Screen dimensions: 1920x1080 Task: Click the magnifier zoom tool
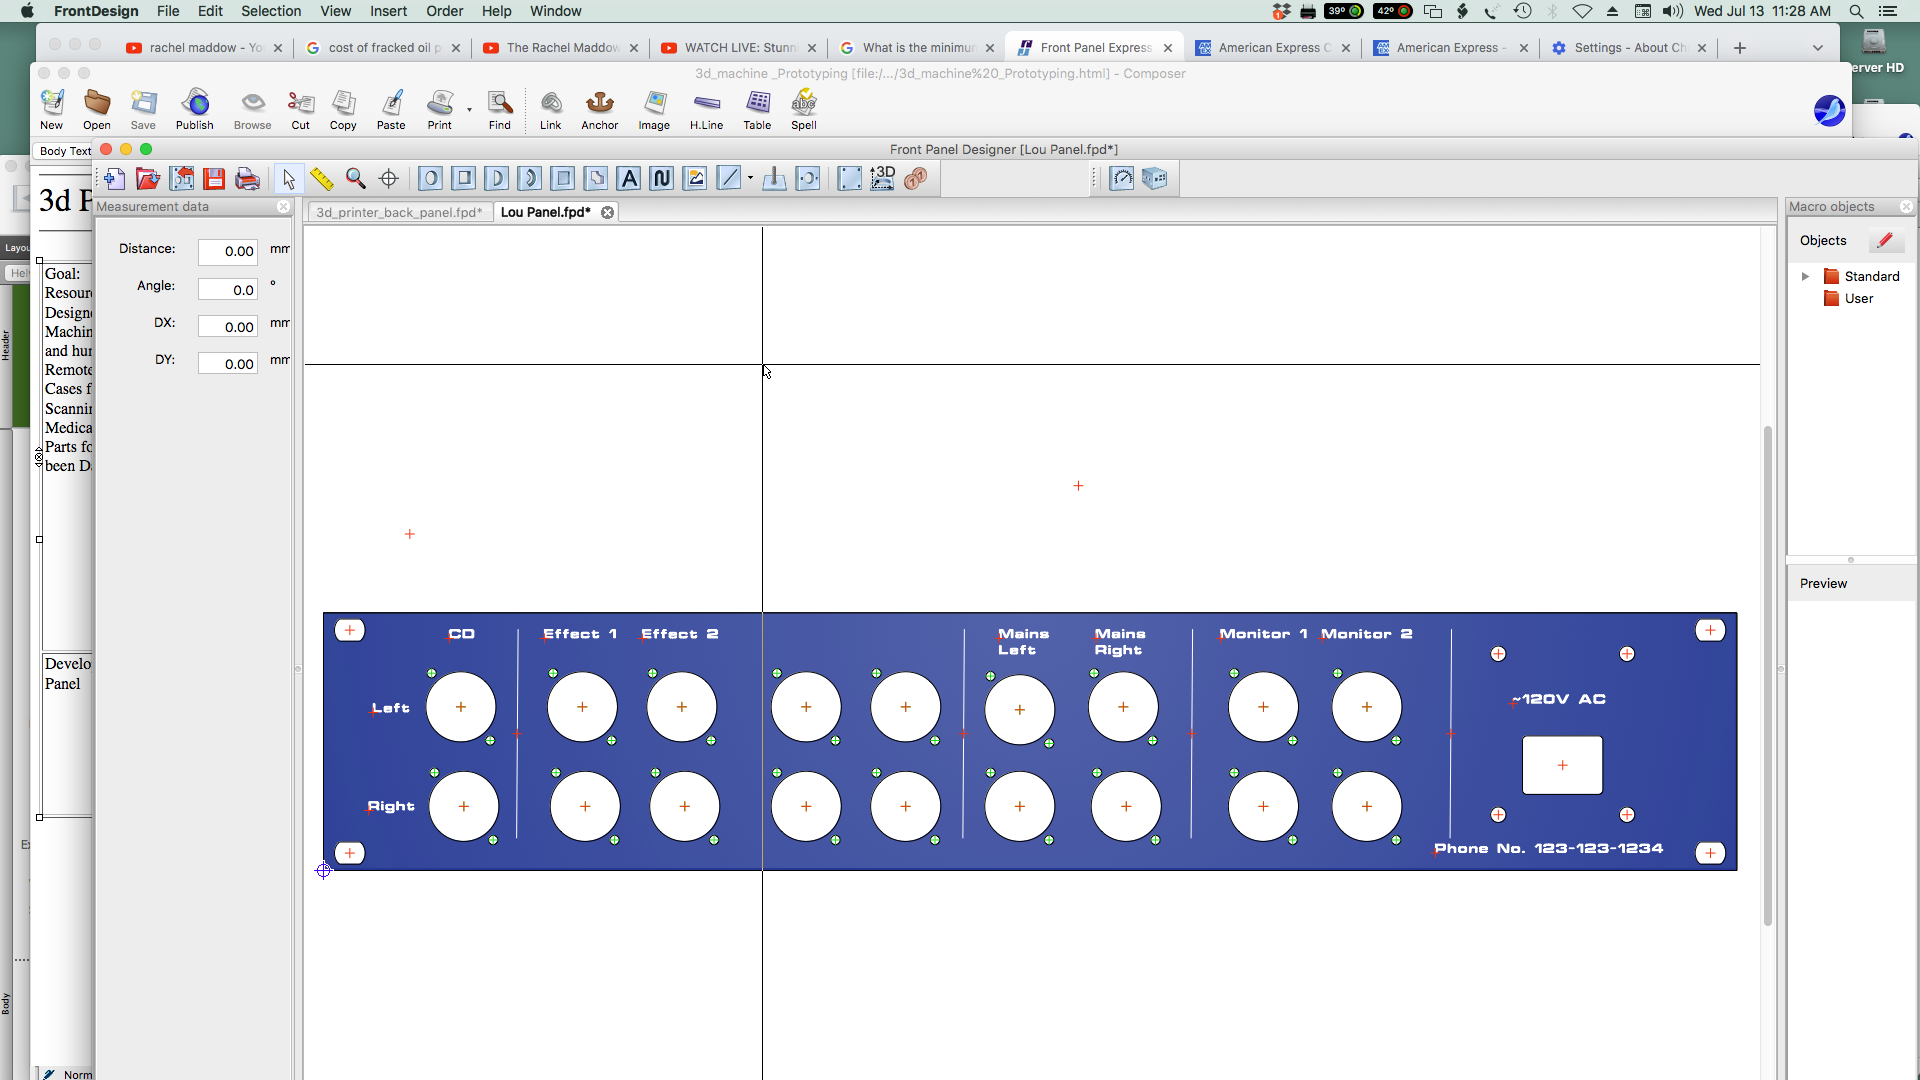pos(355,179)
